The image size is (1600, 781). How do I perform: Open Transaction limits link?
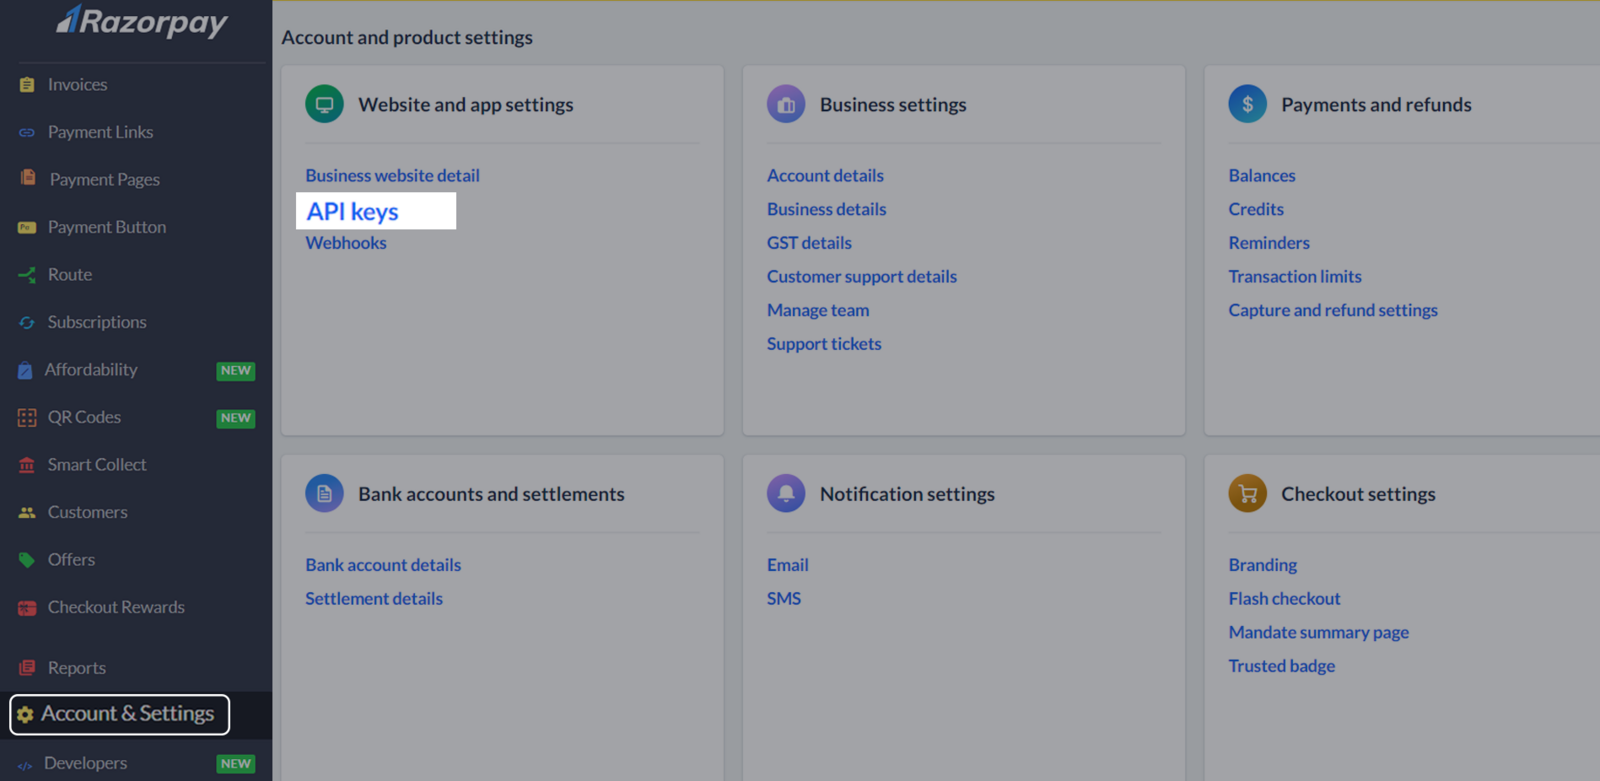[1295, 276]
